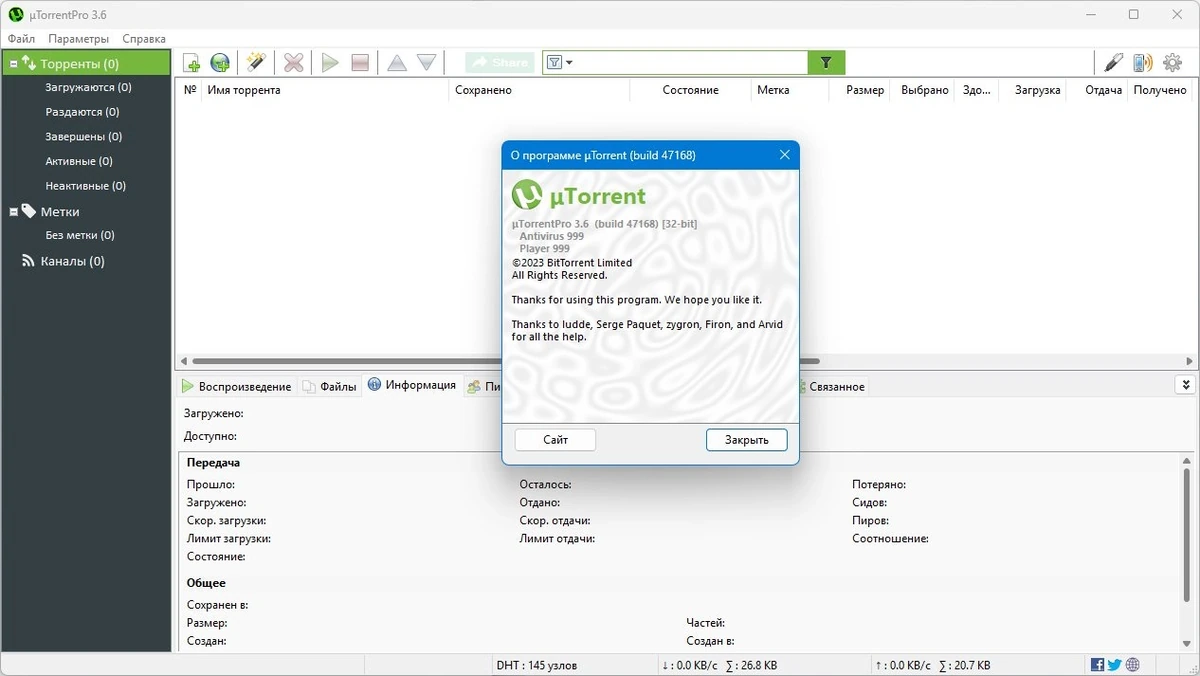
Task: Sort by the № column header
Action: (x=190, y=90)
